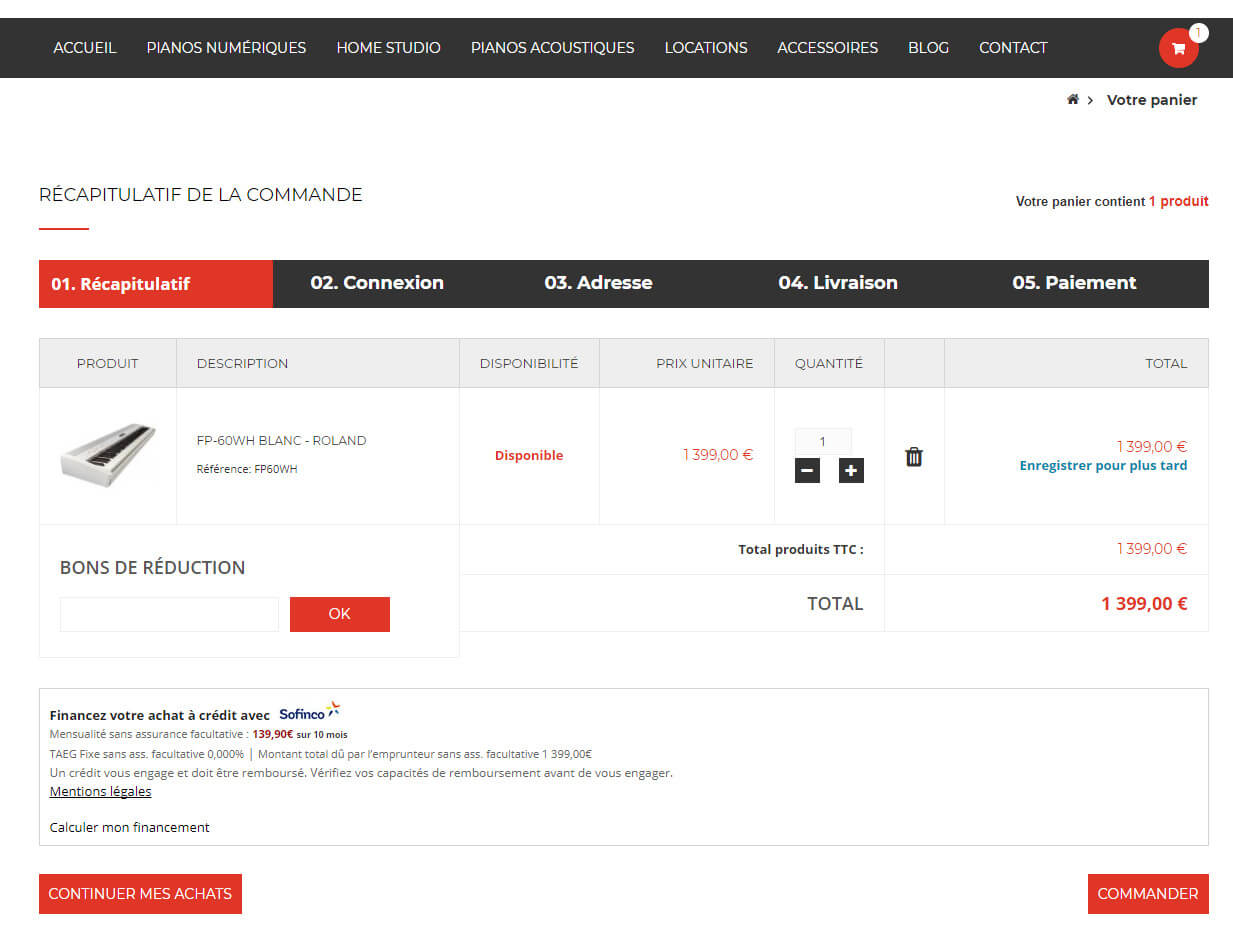Open the shopping cart icon in header
Image resolution: width=1233 pixels, height=938 pixels.
pos(1178,48)
